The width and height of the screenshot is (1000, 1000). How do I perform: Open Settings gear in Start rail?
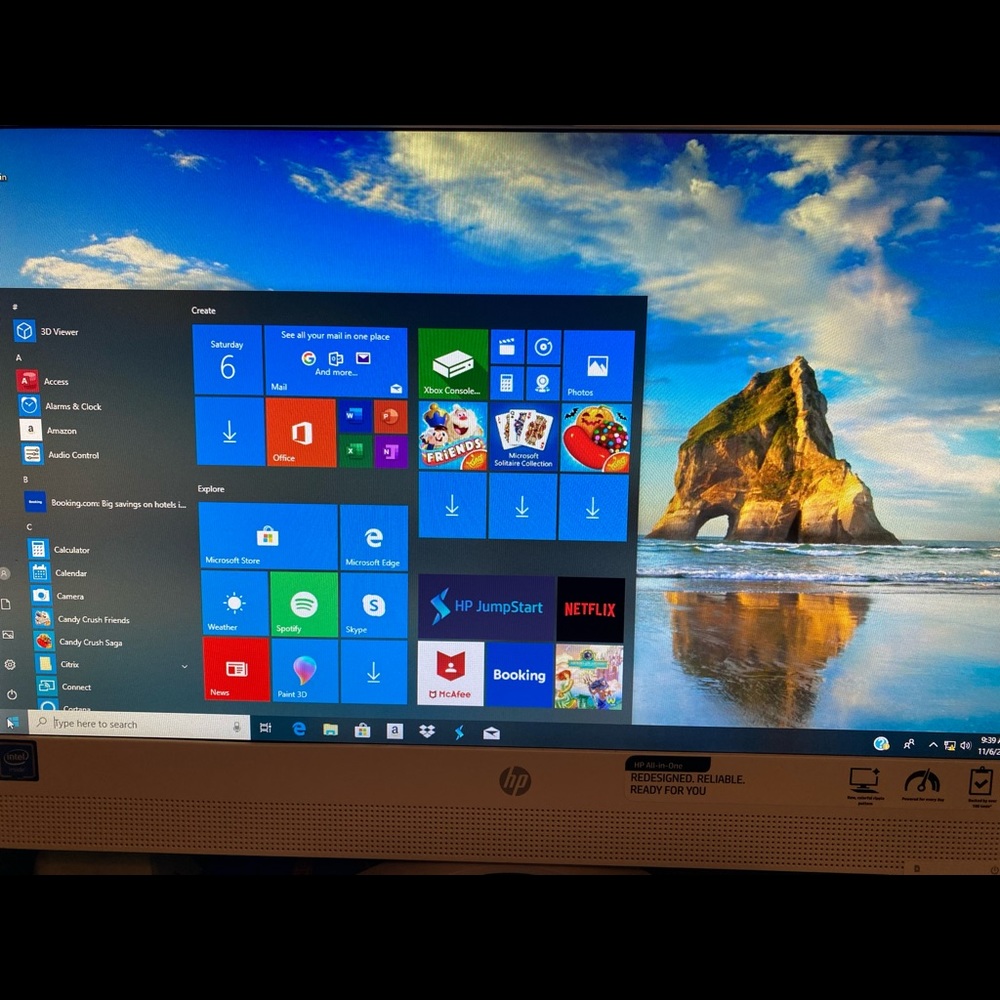click(x=10, y=665)
